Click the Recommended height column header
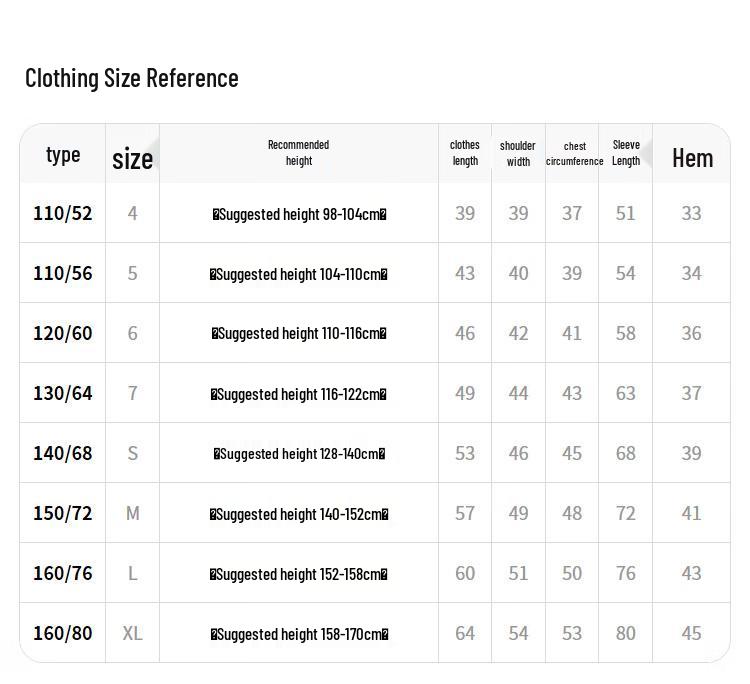 click(298, 153)
